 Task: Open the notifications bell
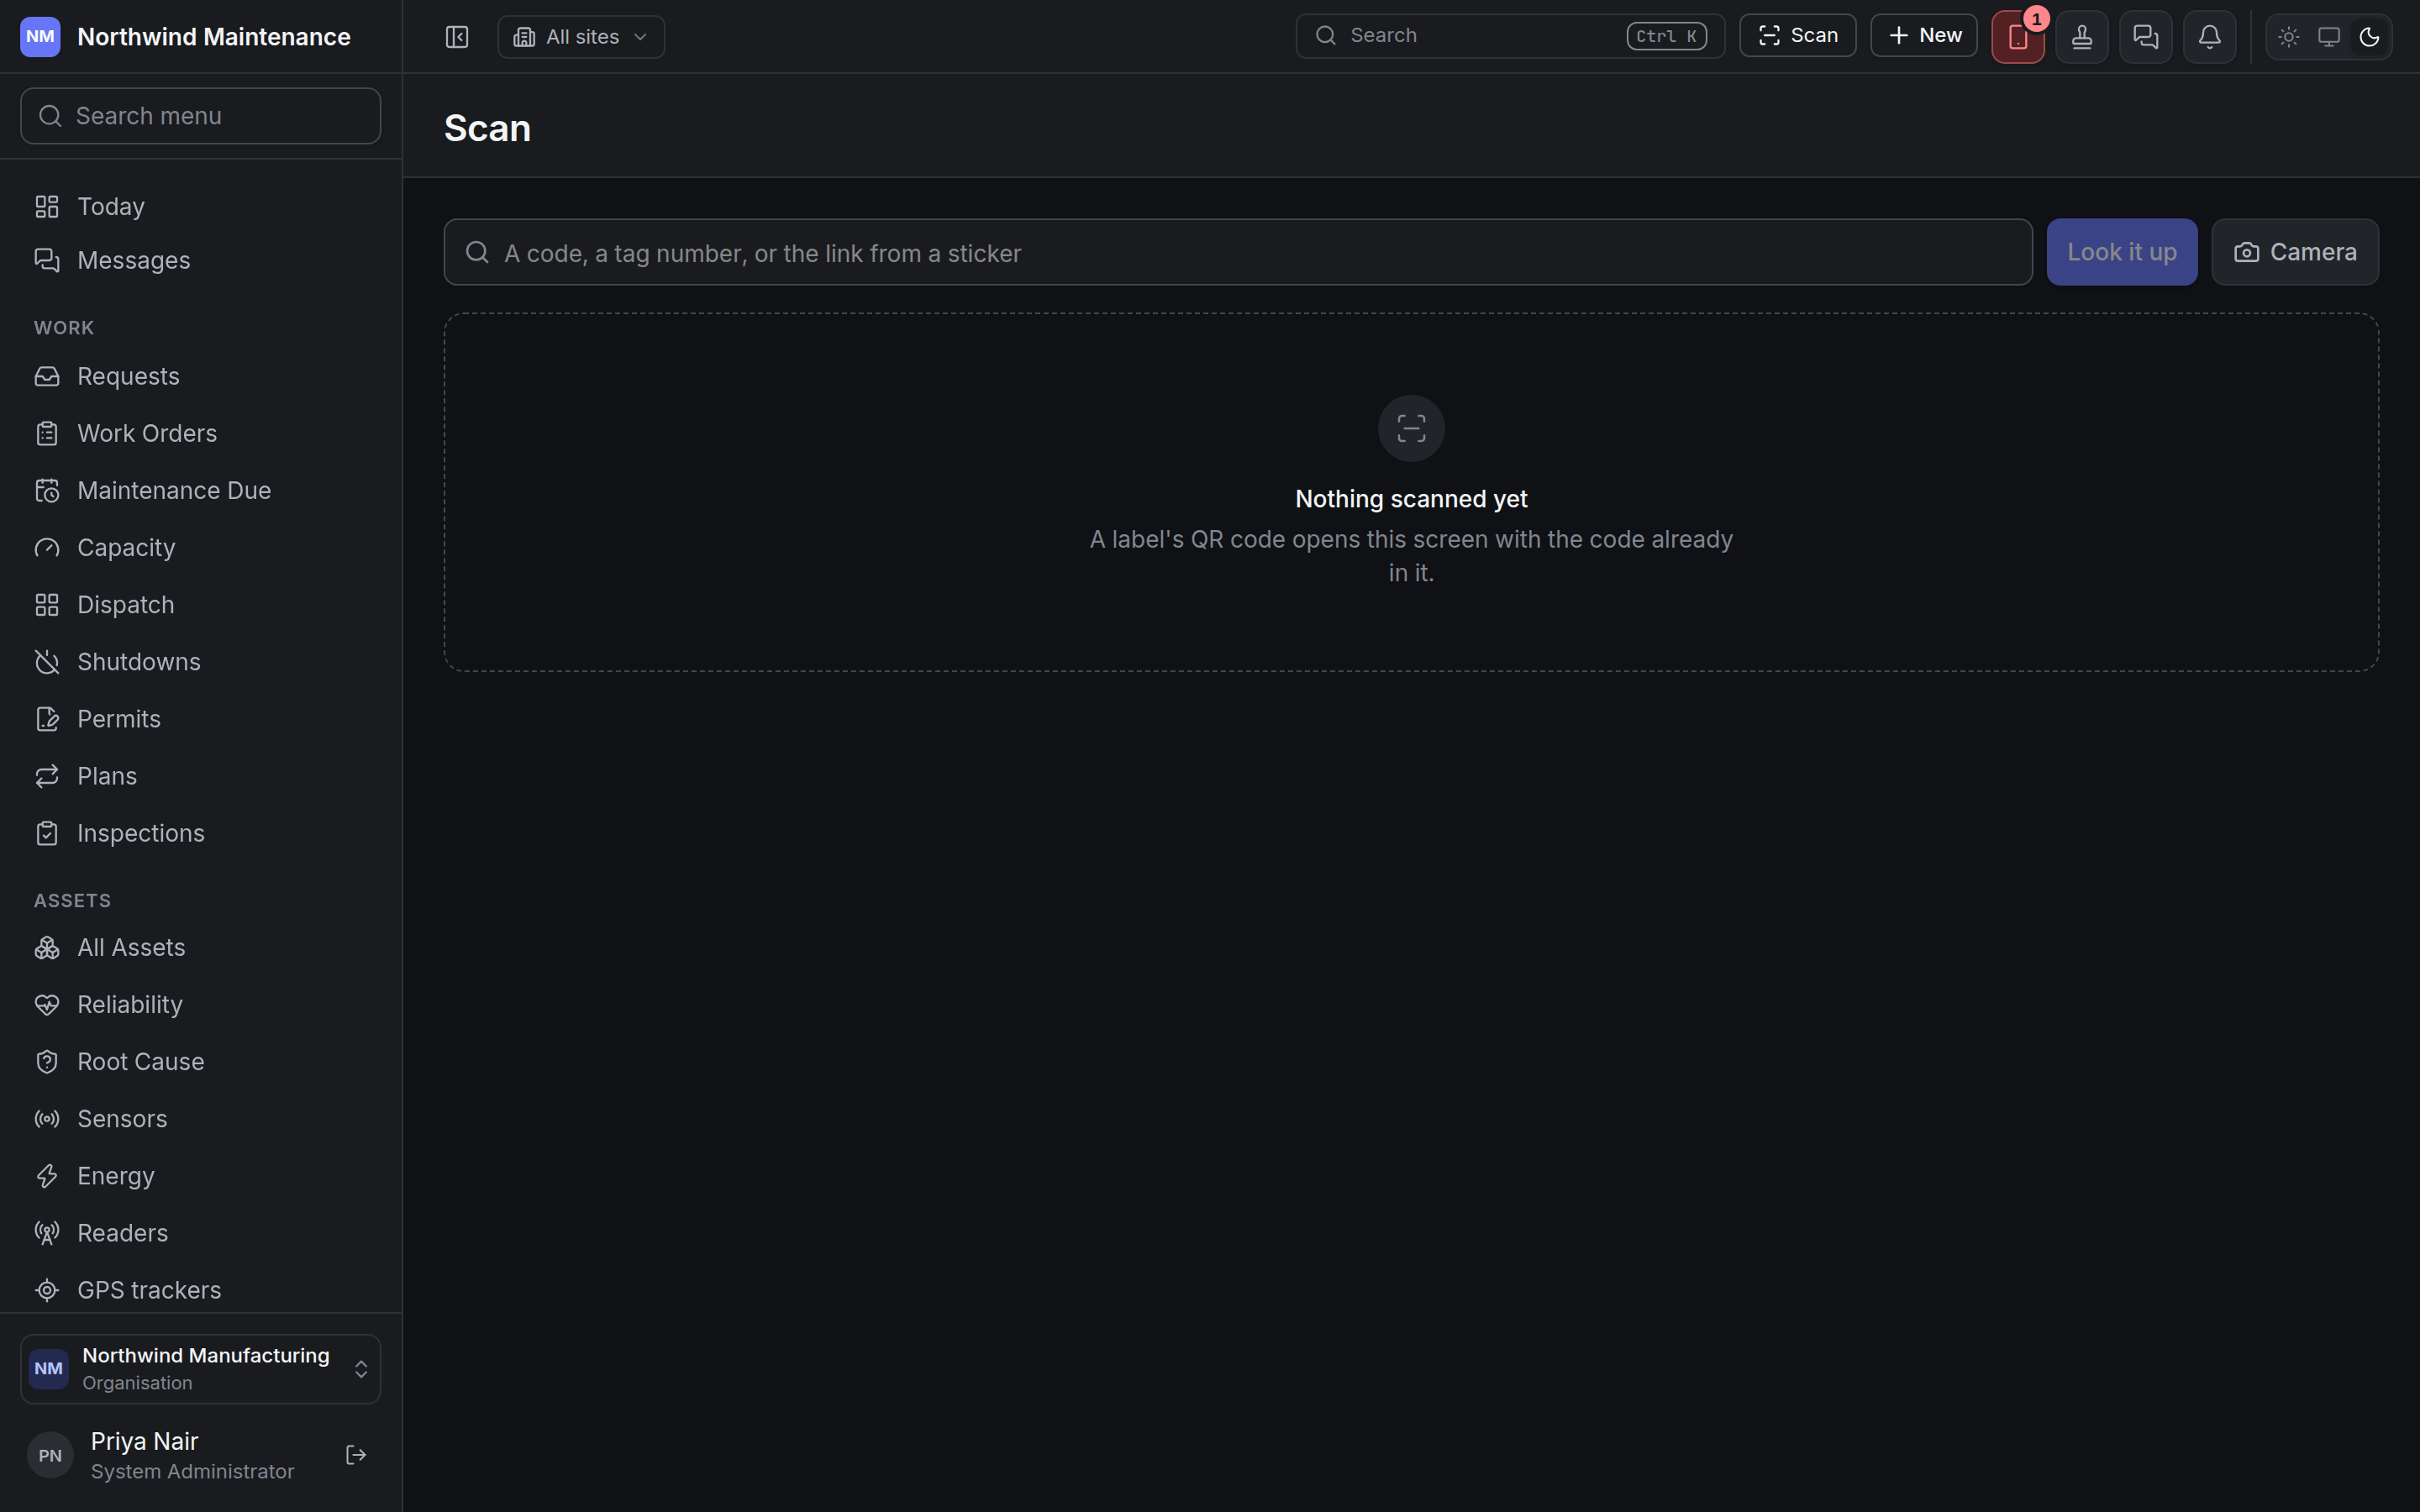tap(2210, 37)
